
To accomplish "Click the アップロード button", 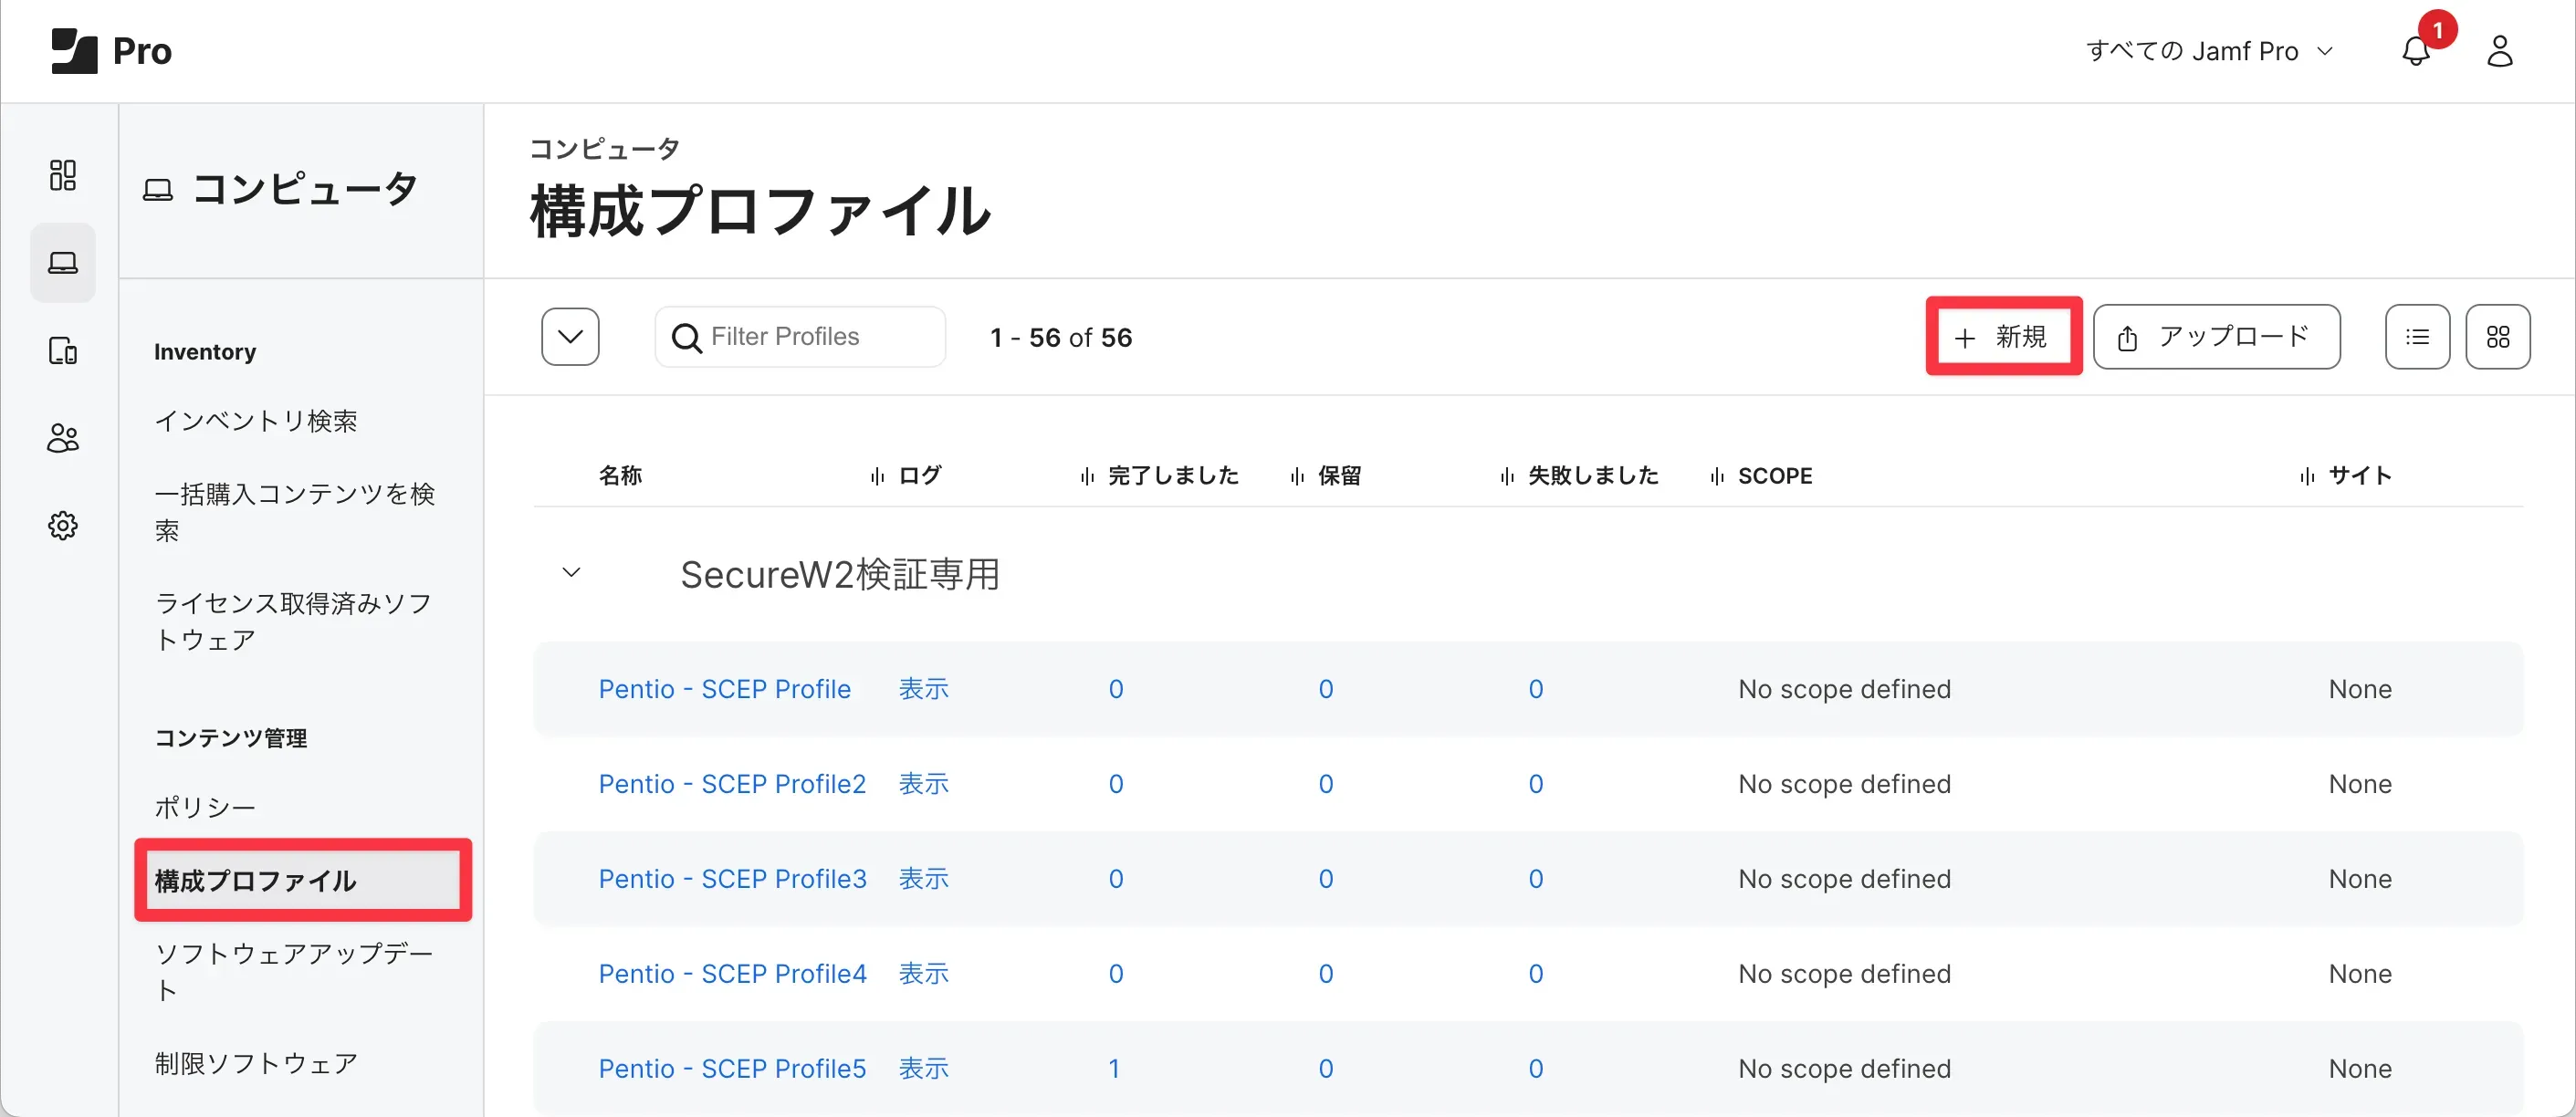I will click(2216, 337).
